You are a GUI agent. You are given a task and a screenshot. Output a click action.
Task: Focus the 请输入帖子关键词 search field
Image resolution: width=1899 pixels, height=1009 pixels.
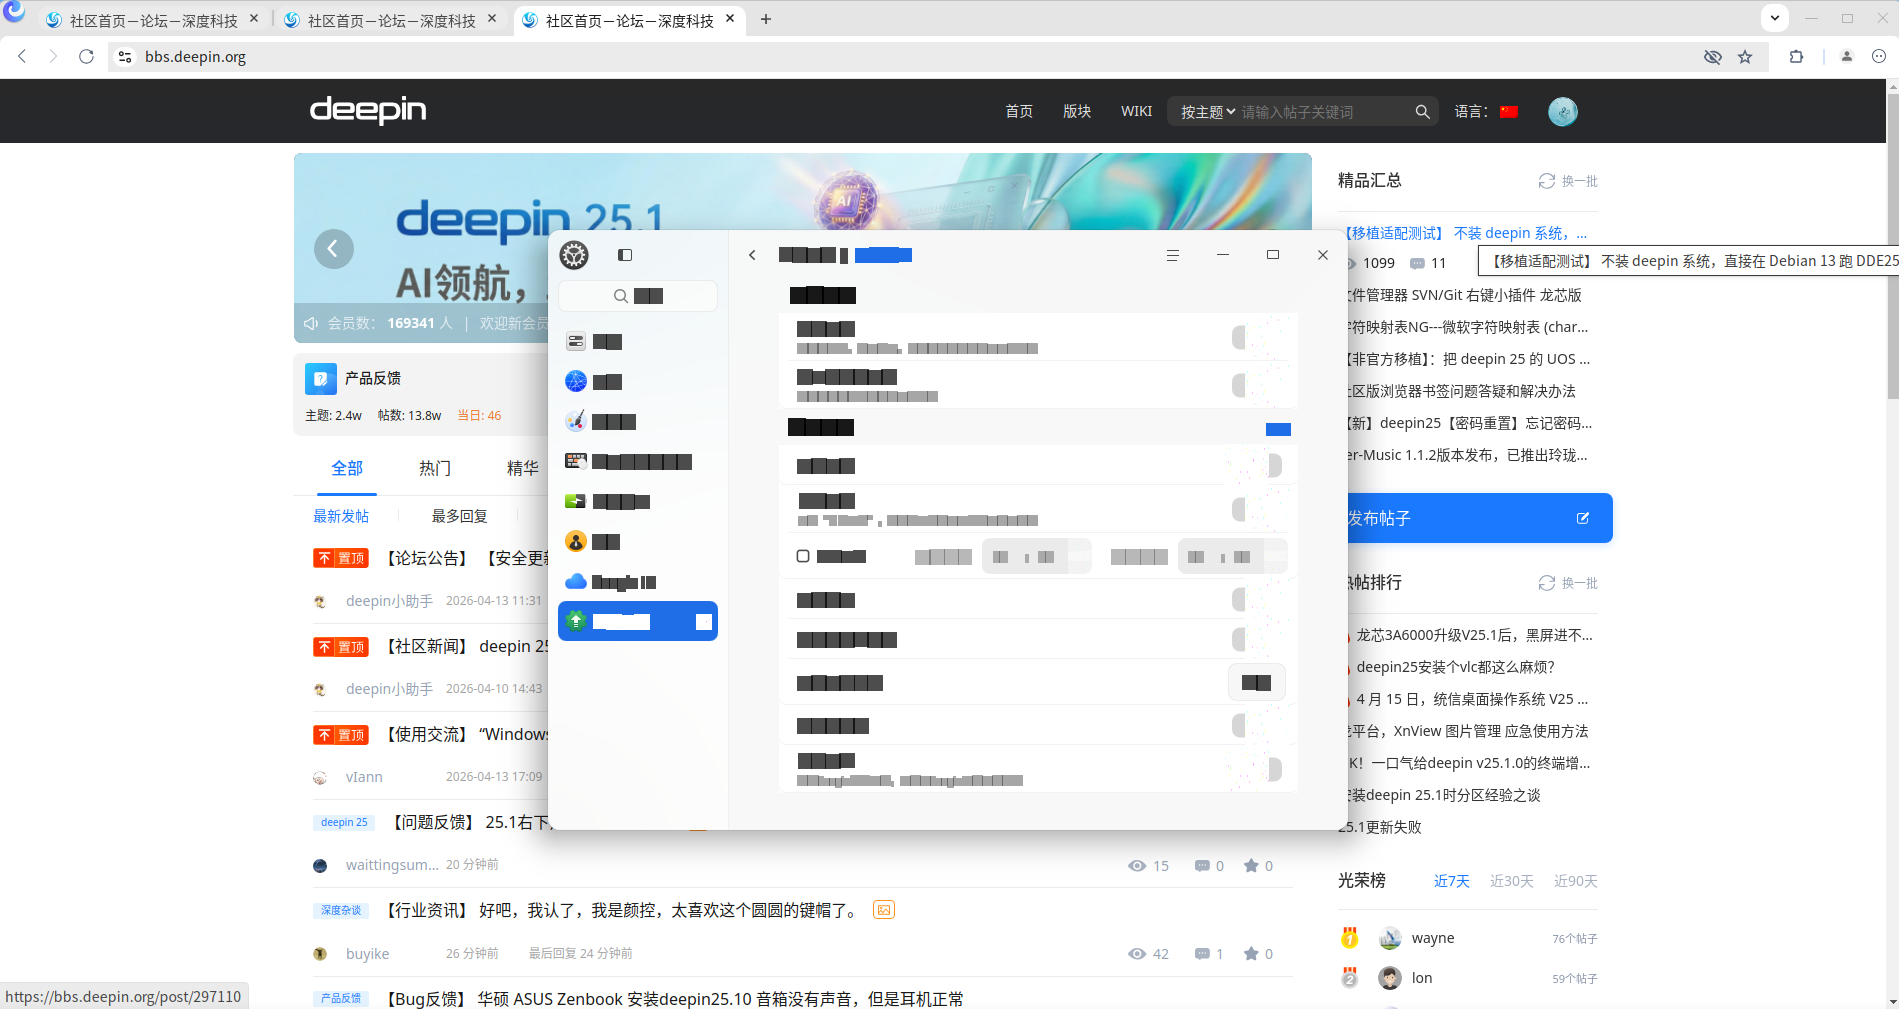(1324, 112)
